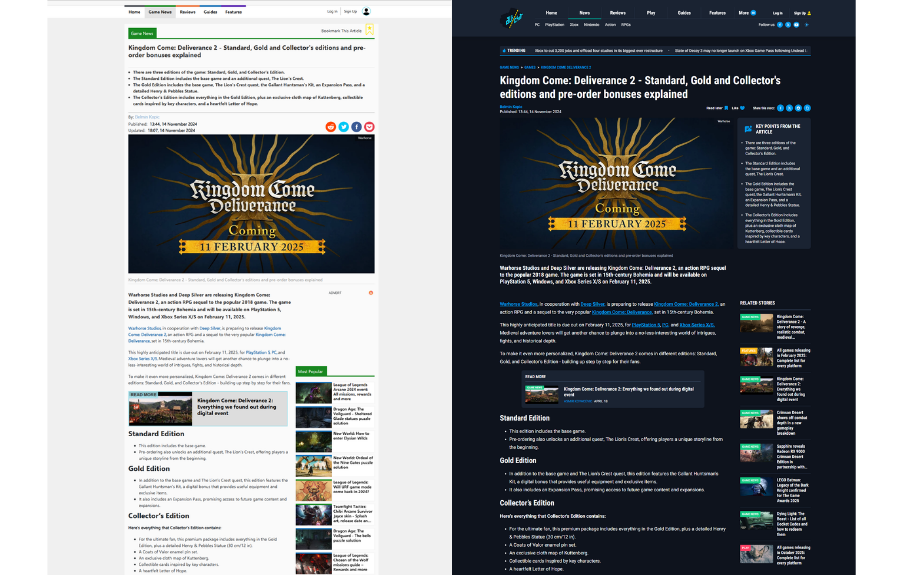Open Reviews menu in the dark site
The width and height of the screenshot is (900, 575).
(618, 13)
